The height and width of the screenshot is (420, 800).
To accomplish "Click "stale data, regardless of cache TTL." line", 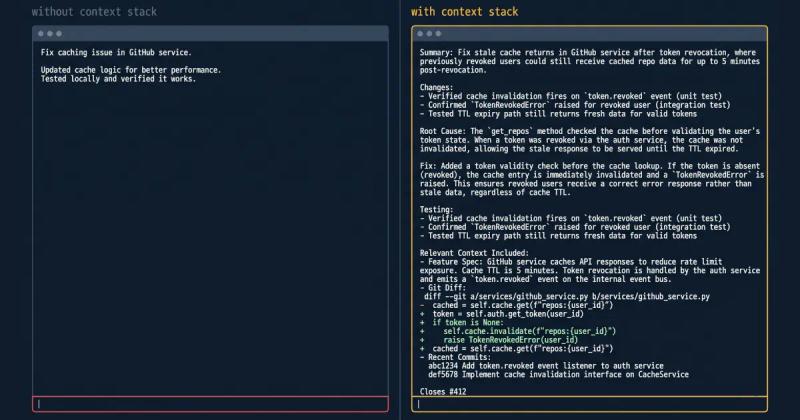I will point(493,192).
